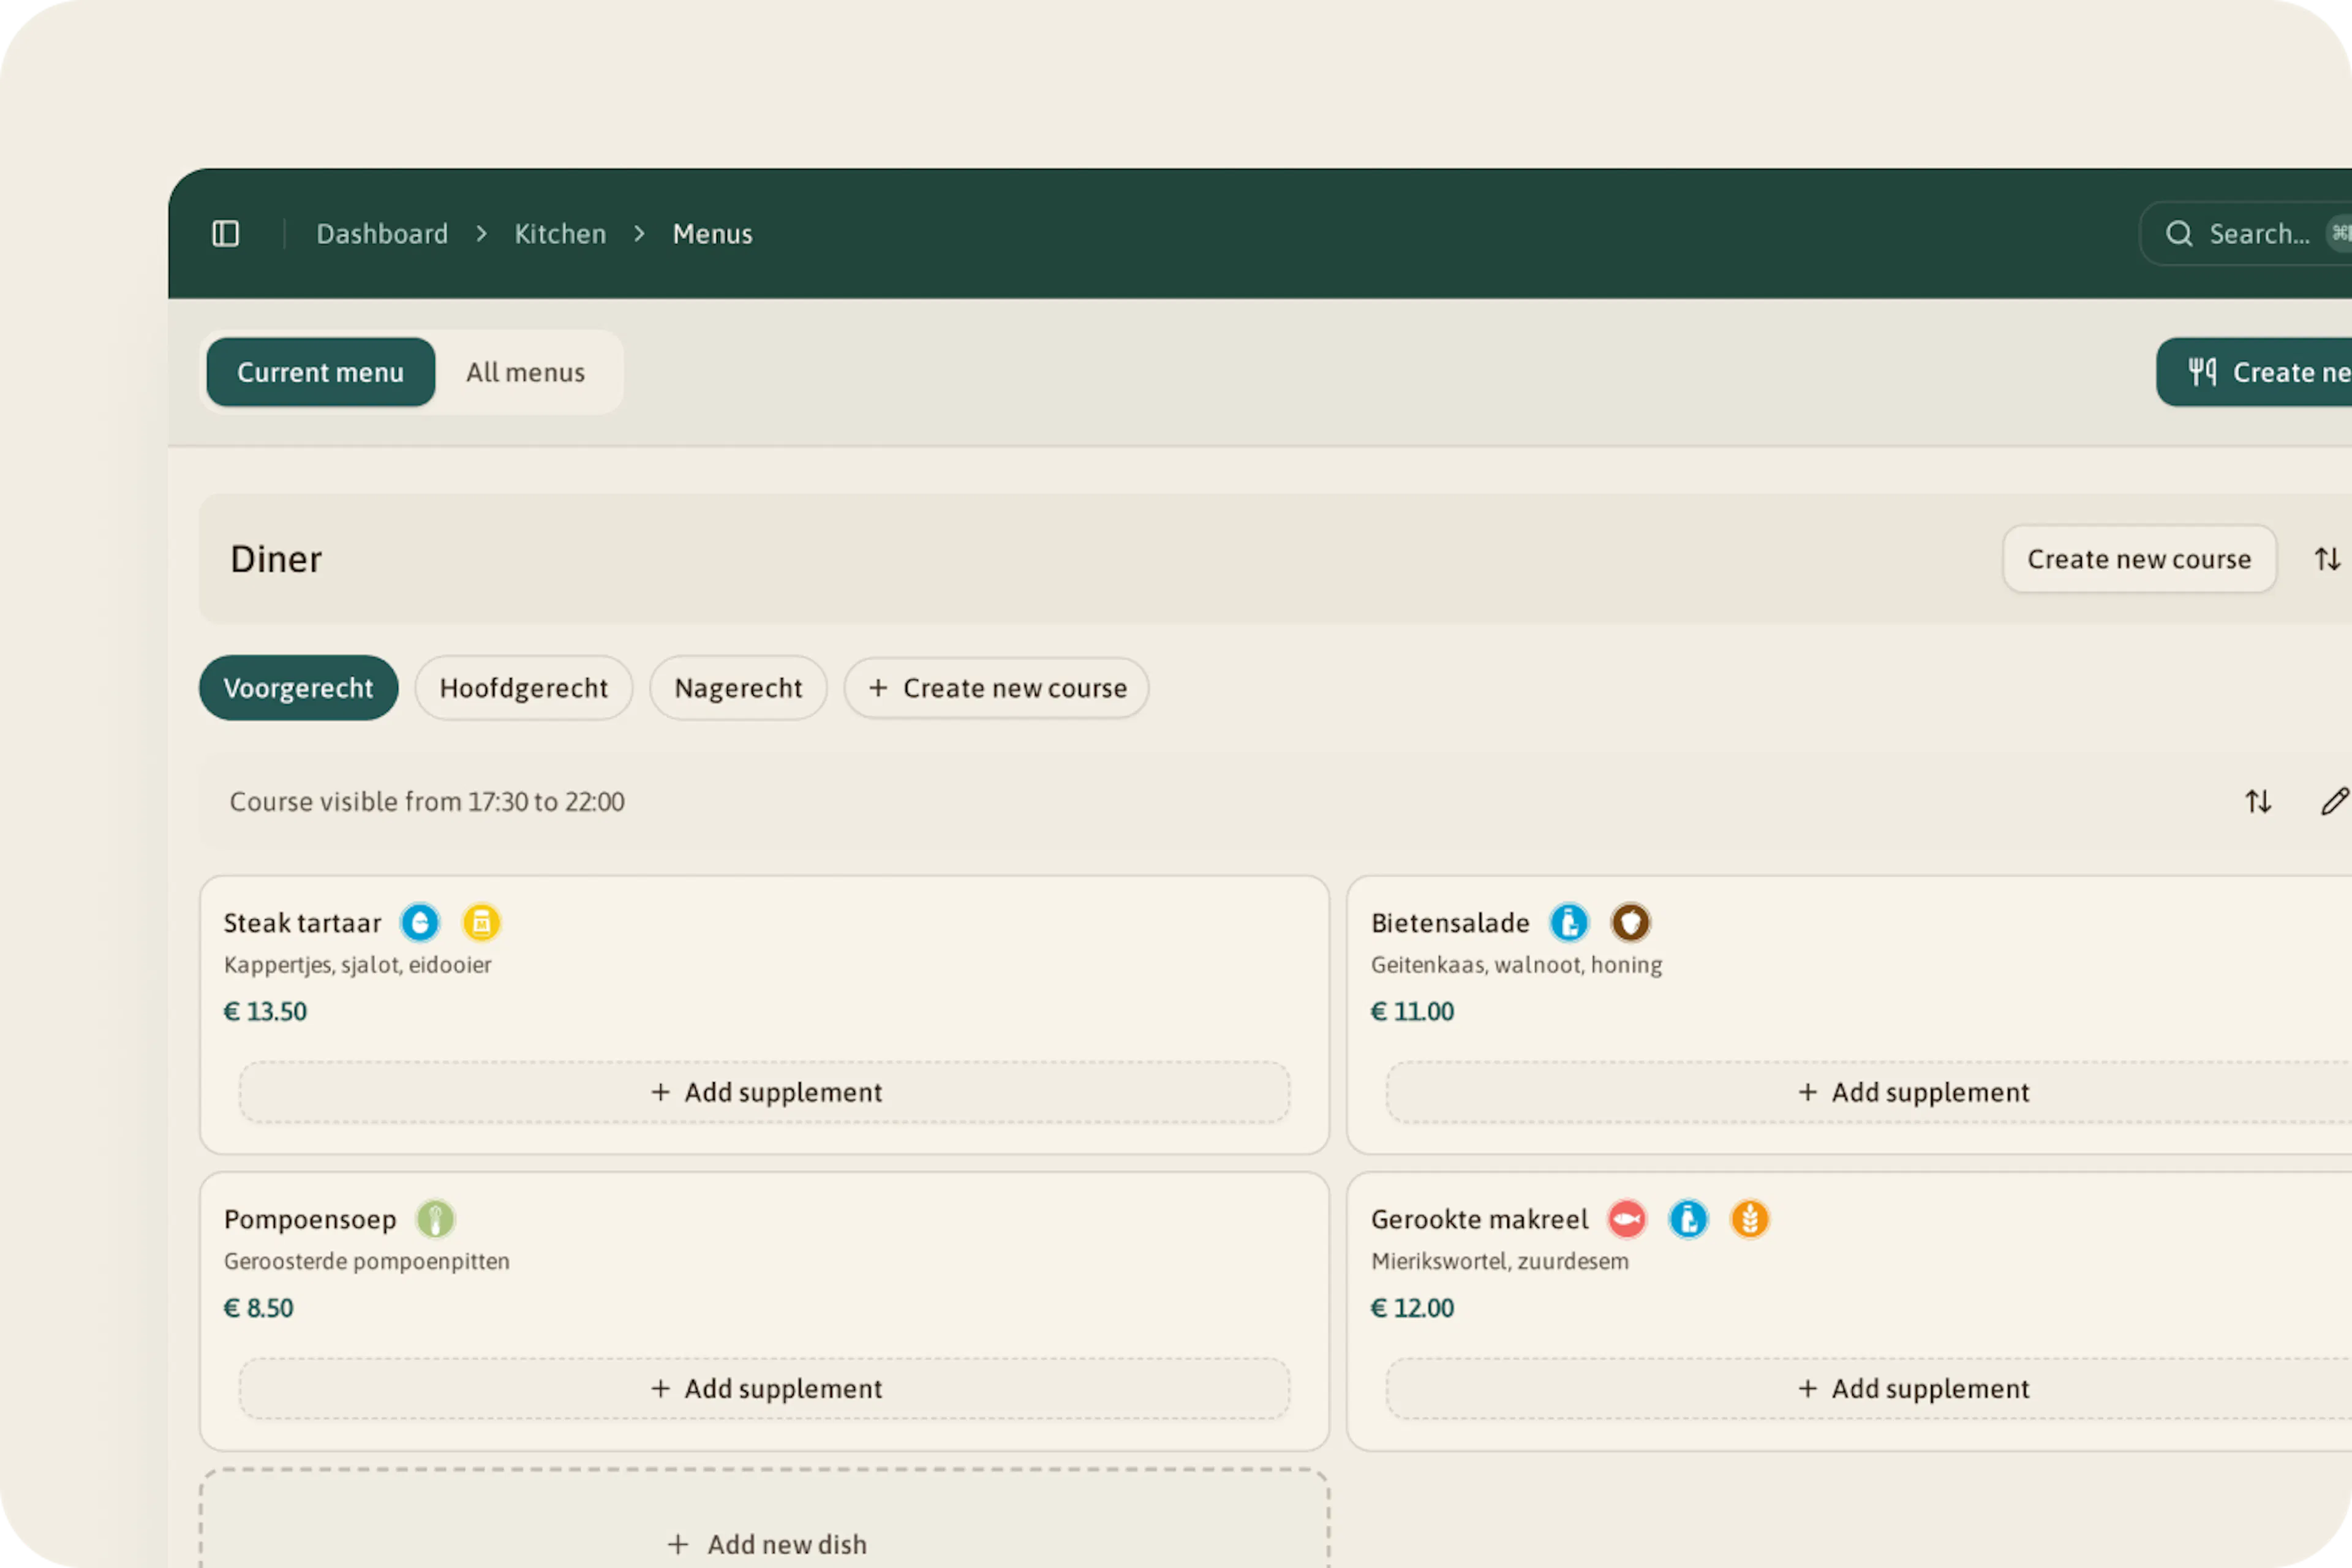Viewport: 2352px width, 1568px height.
Task: Click the € 8.50 price
Action: point(258,1309)
